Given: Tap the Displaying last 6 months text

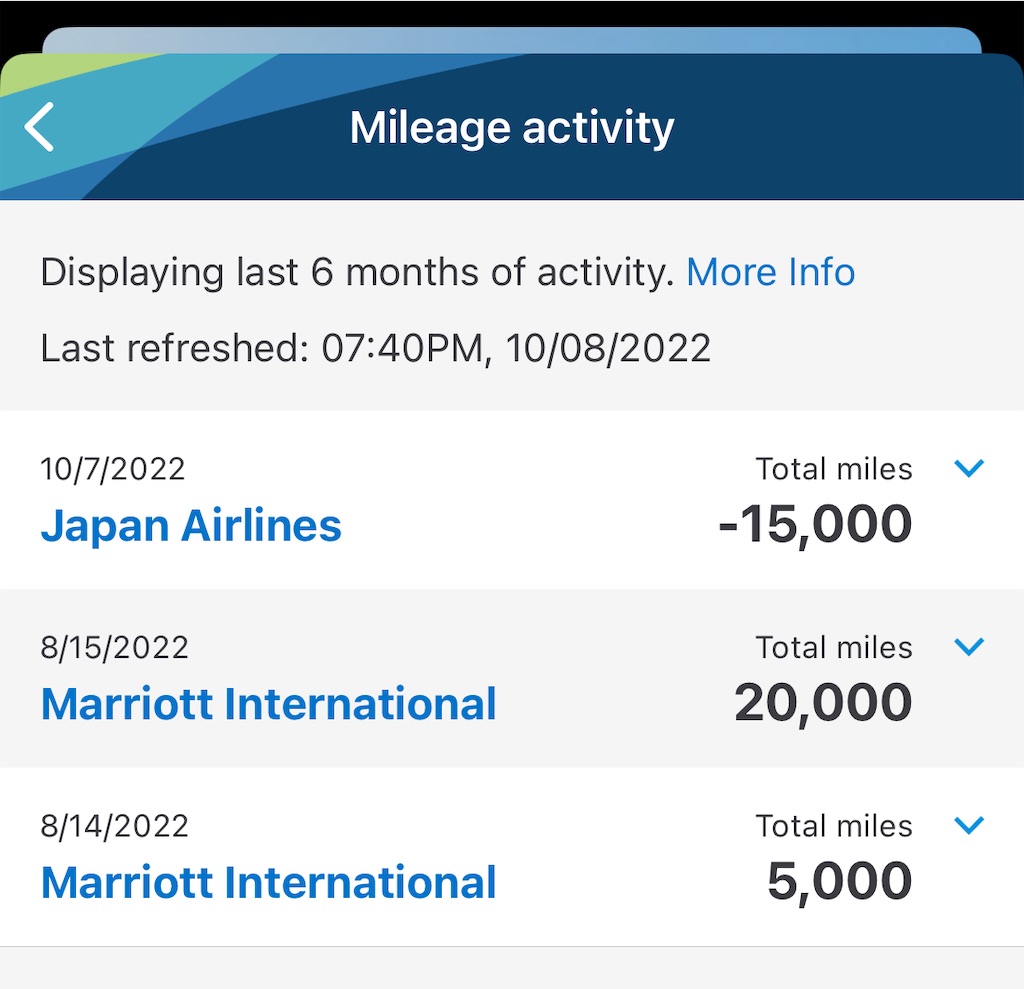Looking at the screenshot, I should click(x=357, y=272).
